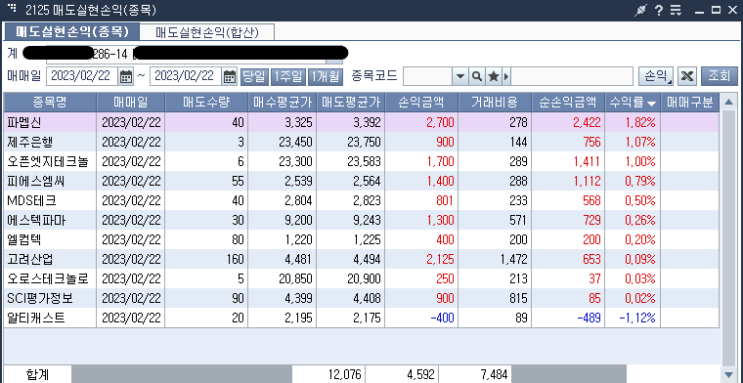
Task: Click the total profit 12,076 value
Action: click(345, 375)
